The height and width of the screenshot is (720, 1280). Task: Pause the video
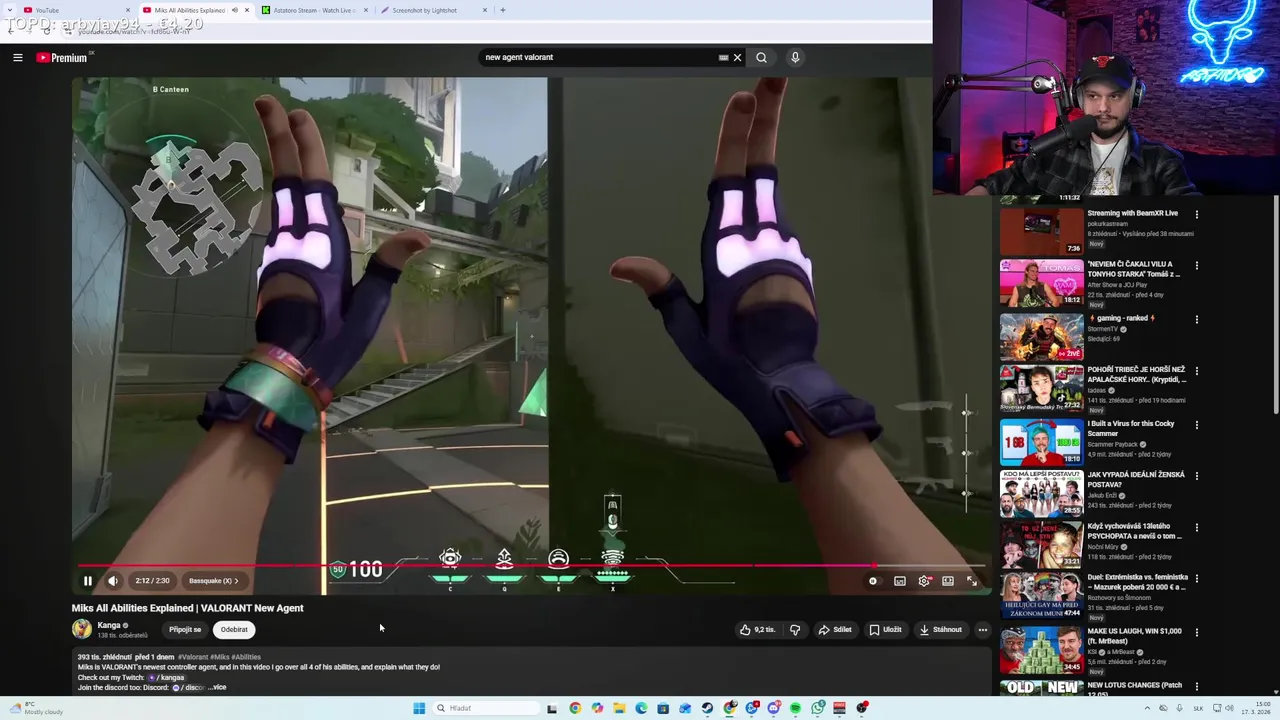(x=87, y=581)
